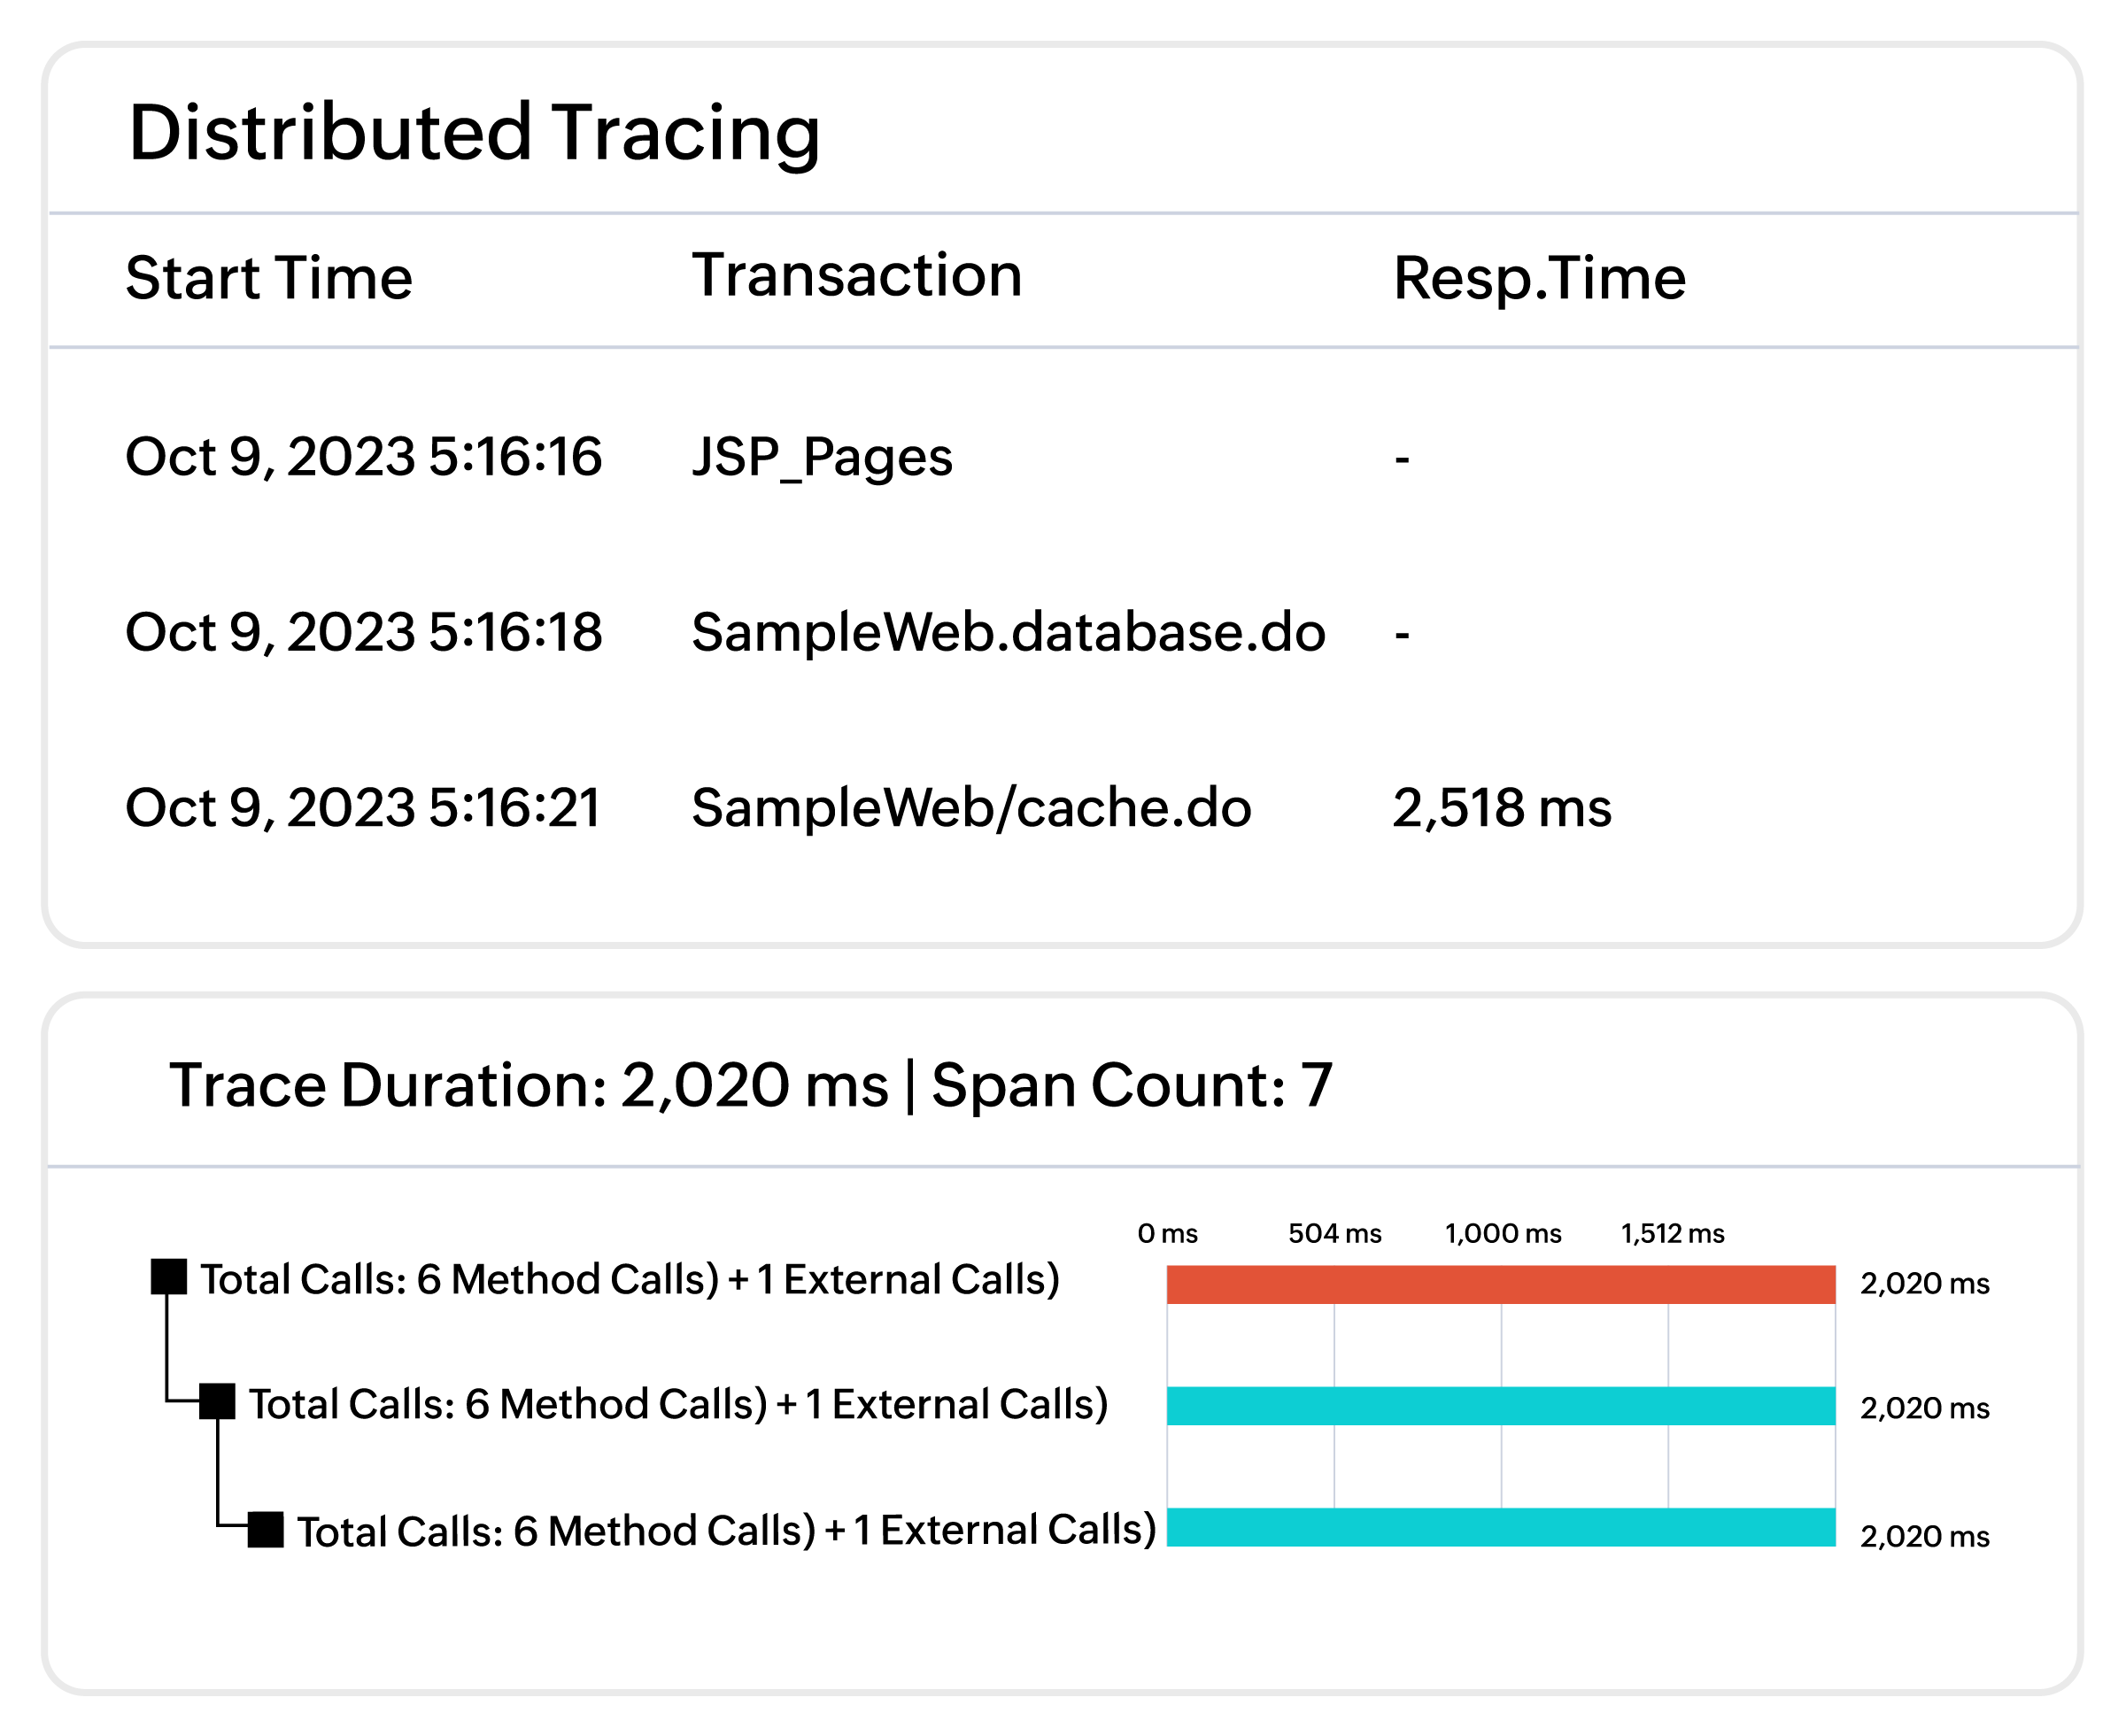Image resolution: width=2126 pixels, height=1736 pixels.
Task: Click the red 2,020 ms span bar
Action: click(x=1500, y=1284)
